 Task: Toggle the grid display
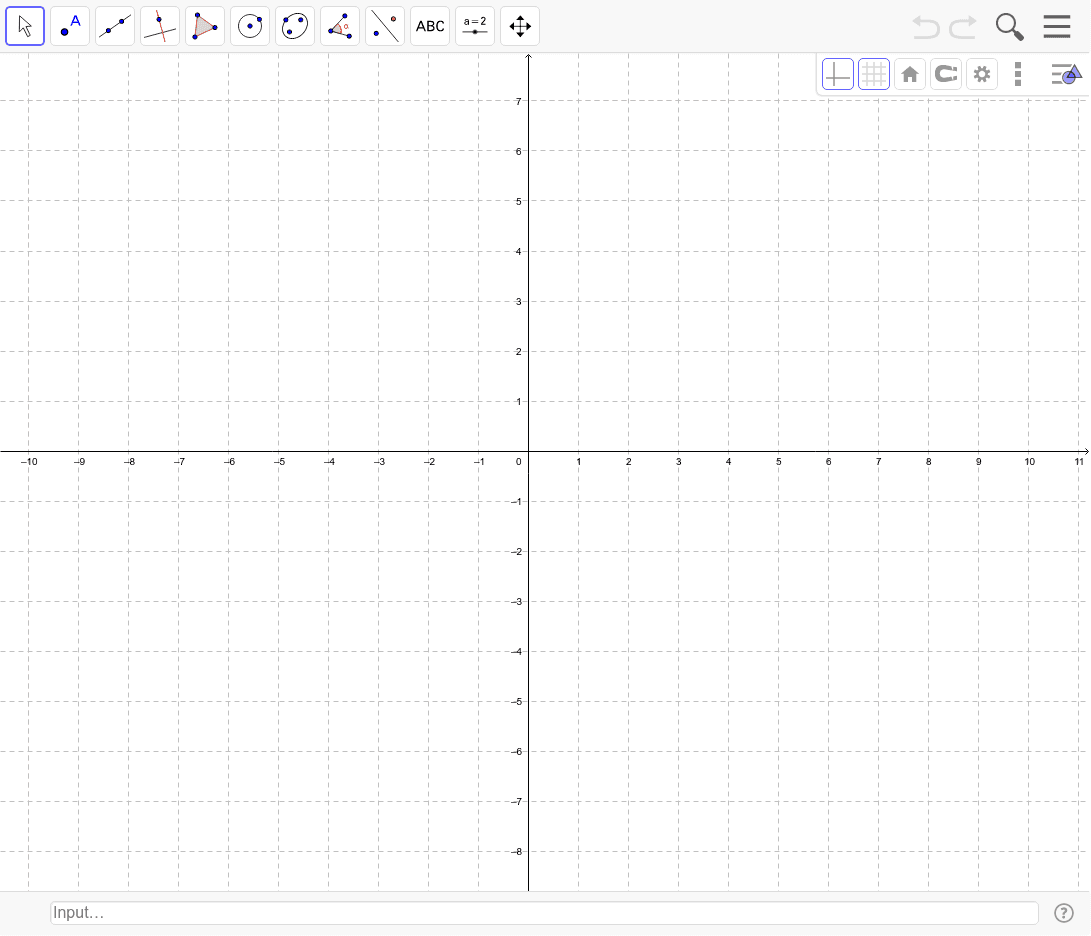click(874, 73)
